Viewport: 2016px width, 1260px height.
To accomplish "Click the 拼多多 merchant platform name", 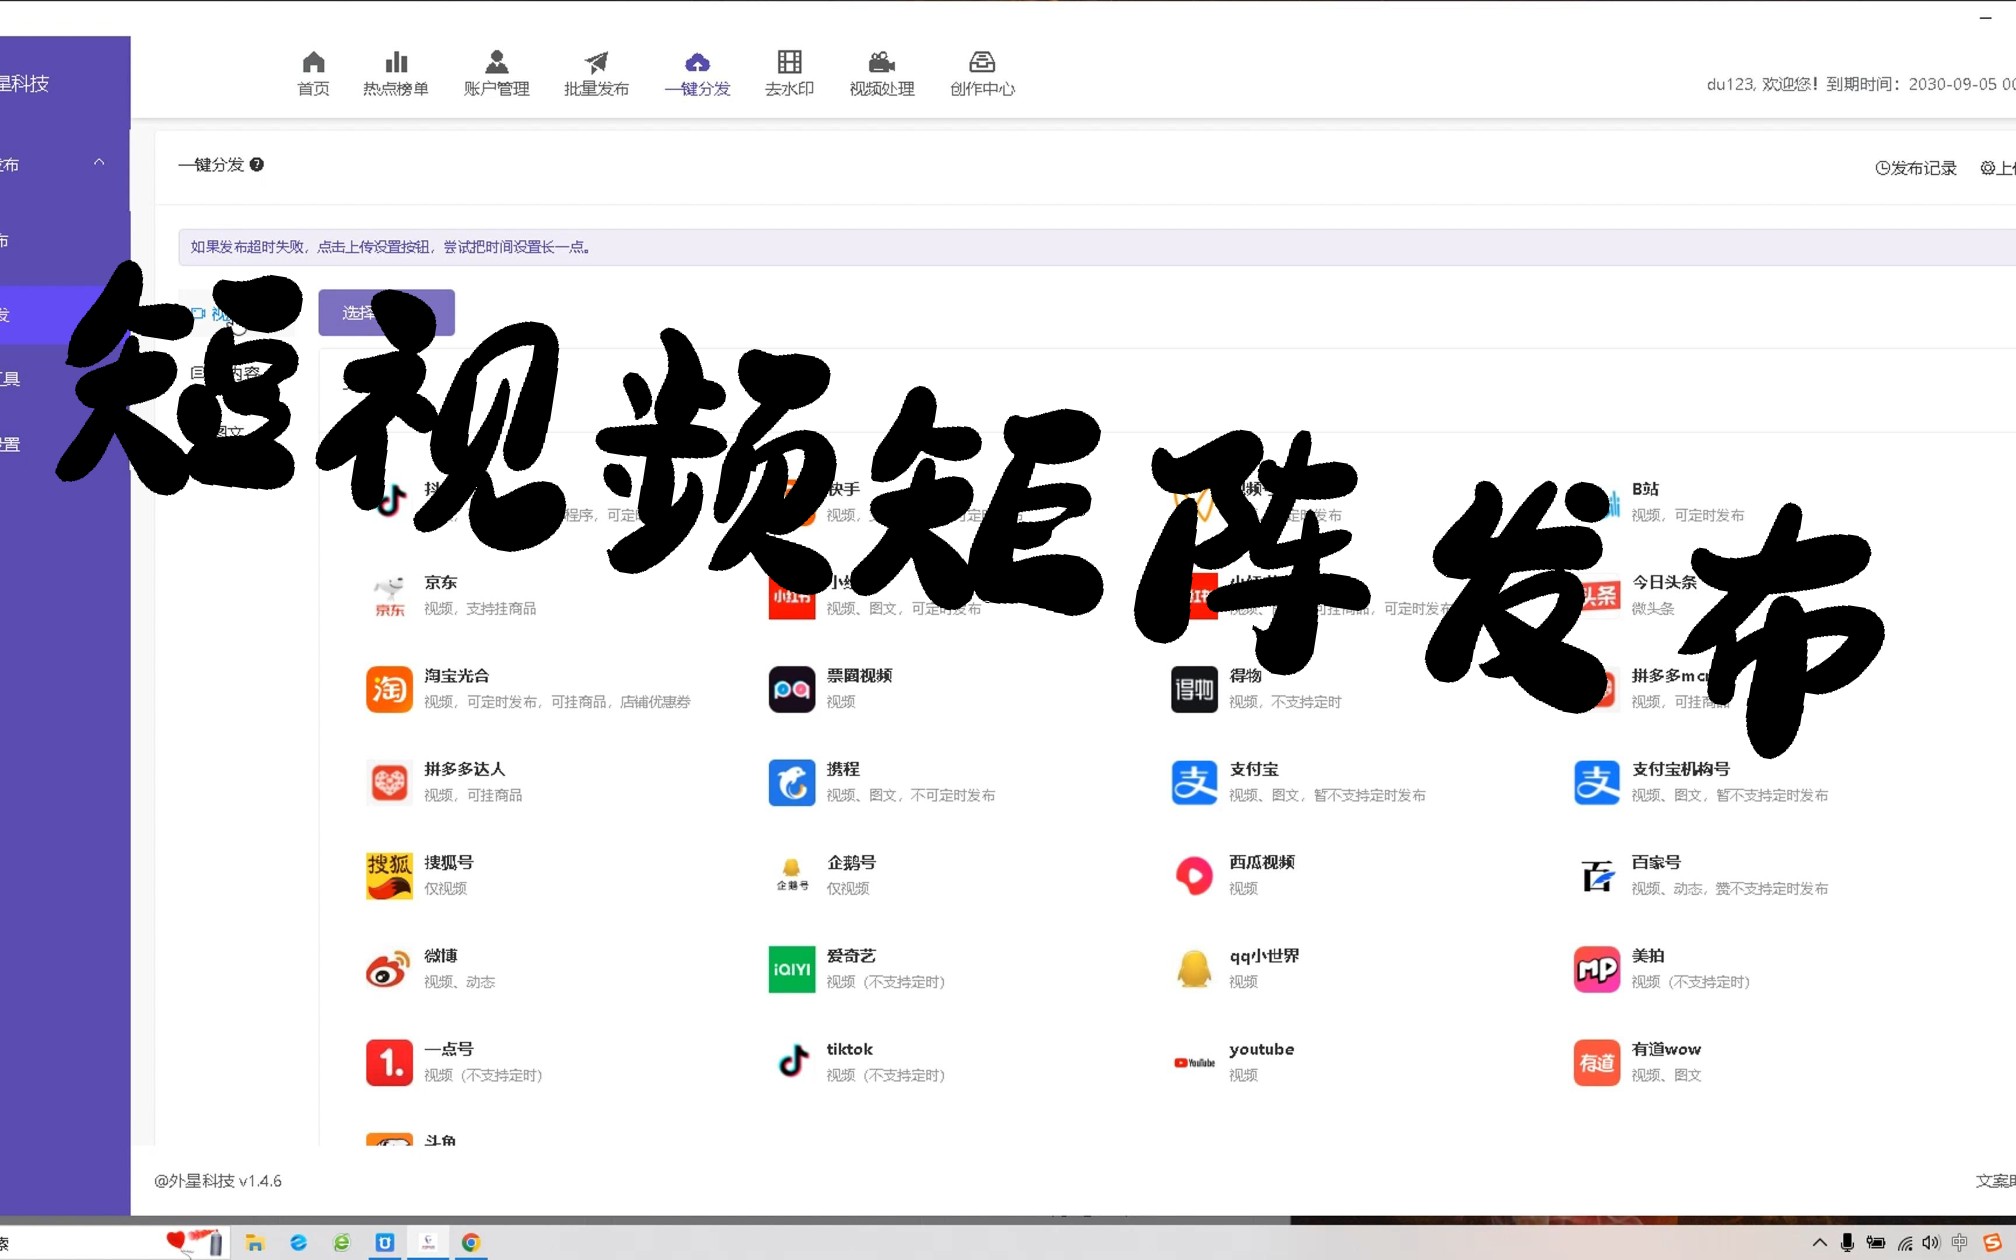I will coord(1670,675).
